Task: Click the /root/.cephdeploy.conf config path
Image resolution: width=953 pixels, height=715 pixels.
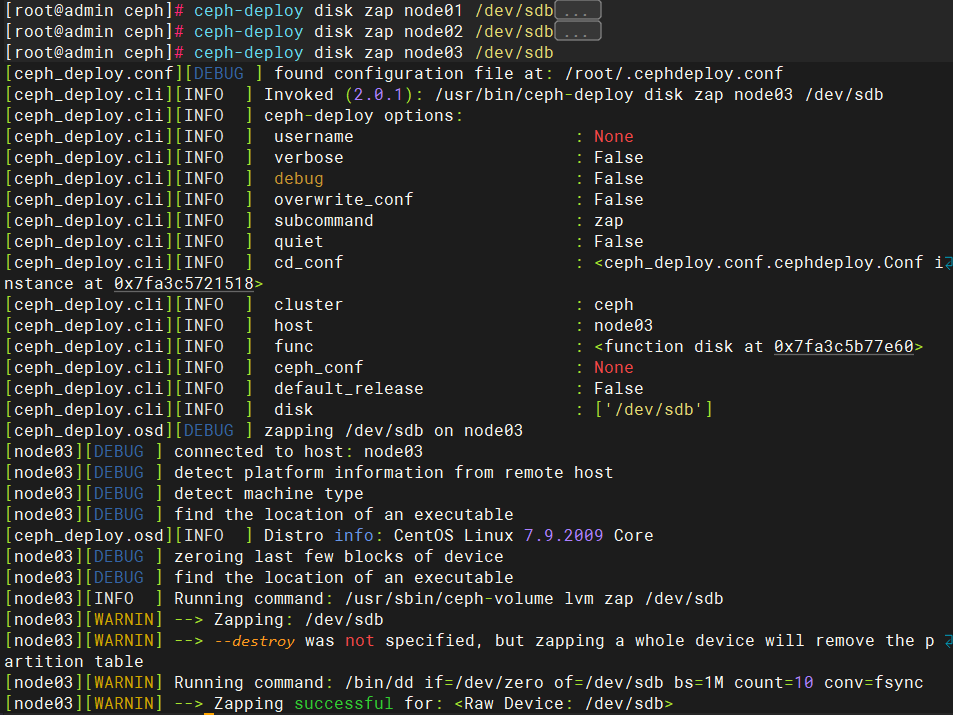Action: click(673, 74)
